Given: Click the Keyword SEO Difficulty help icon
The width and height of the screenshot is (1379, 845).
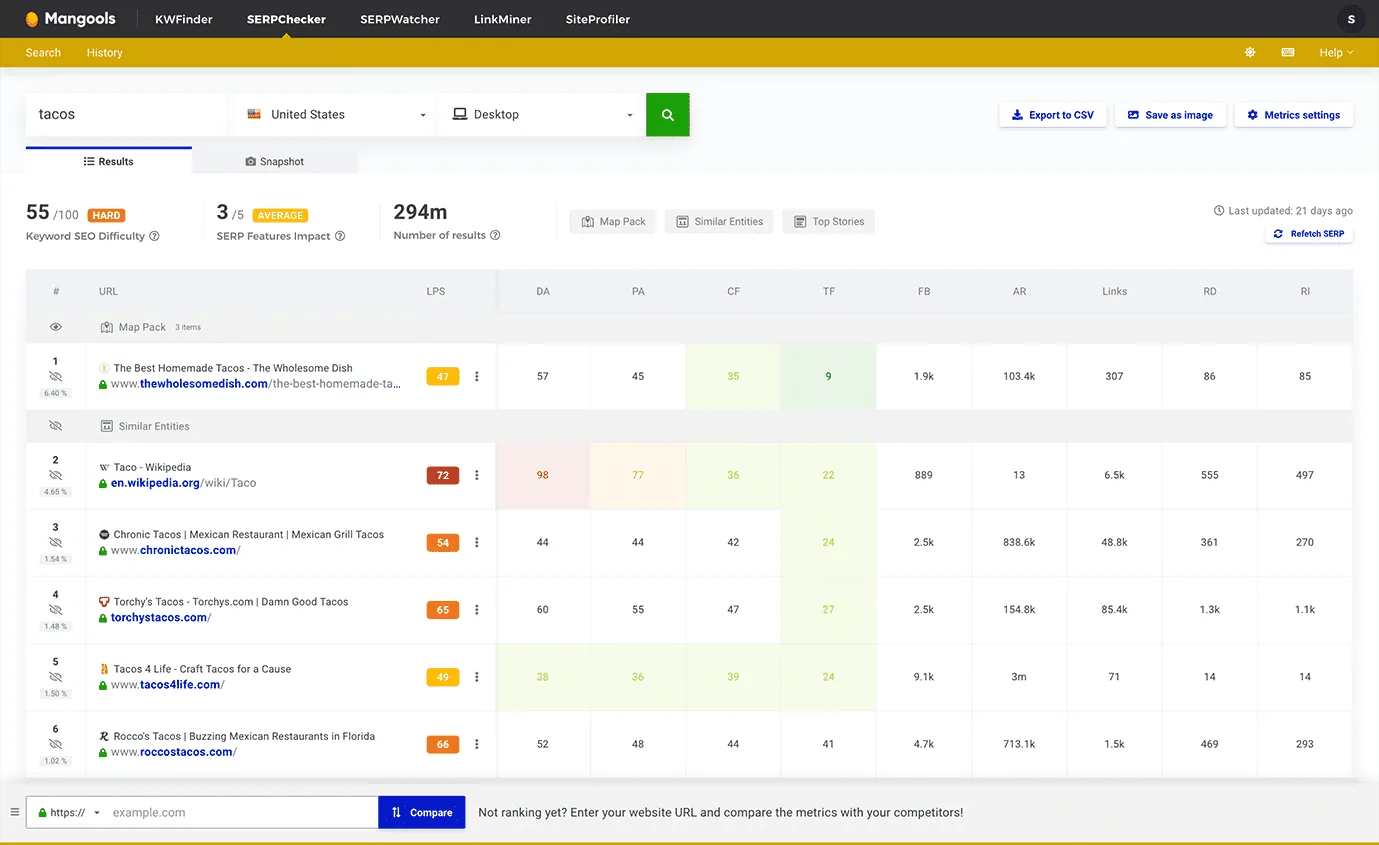Looking at the screenshot, I should click(x=154, y=236).
